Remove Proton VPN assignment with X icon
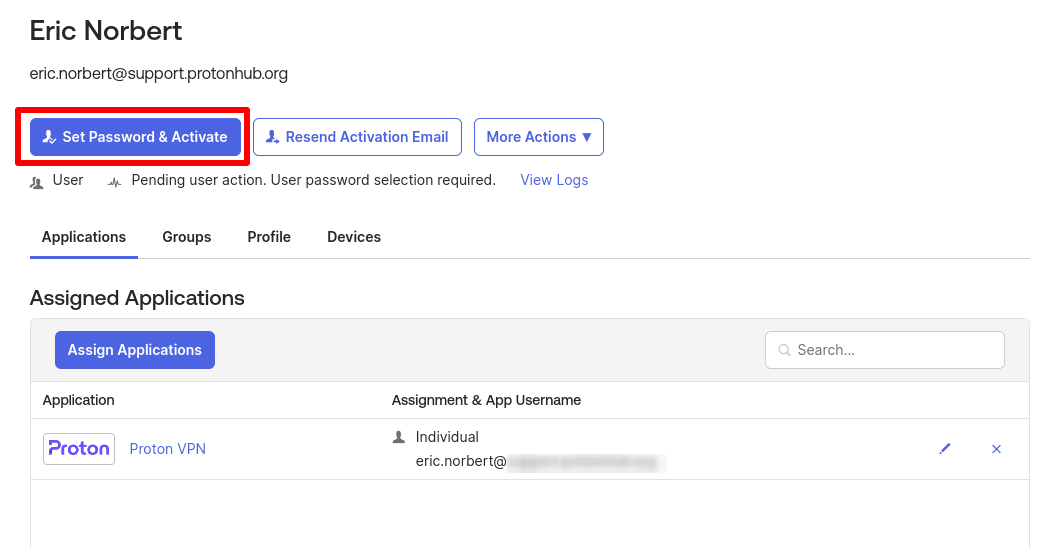 coord(996,448)
